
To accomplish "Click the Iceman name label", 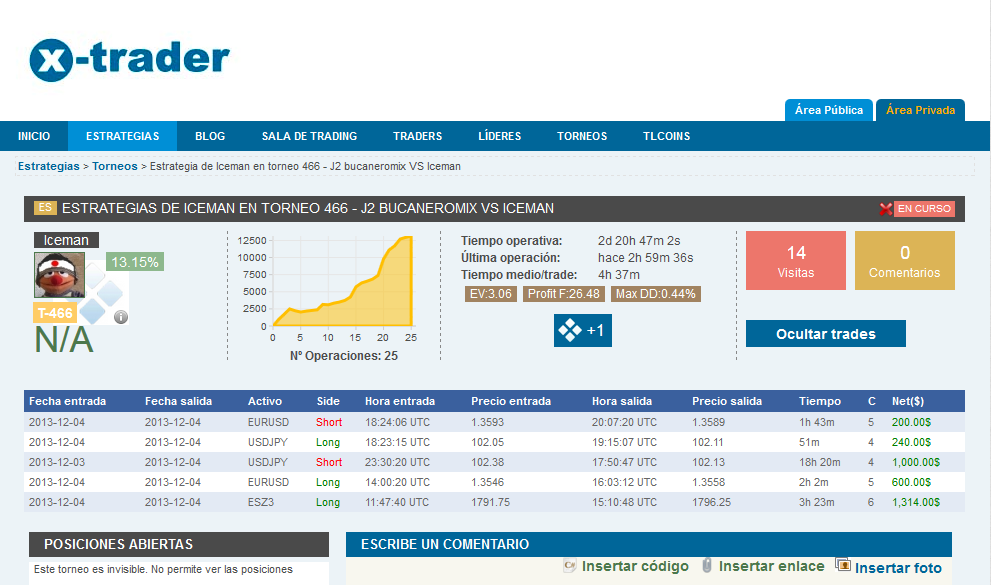I will pos(66,240).
